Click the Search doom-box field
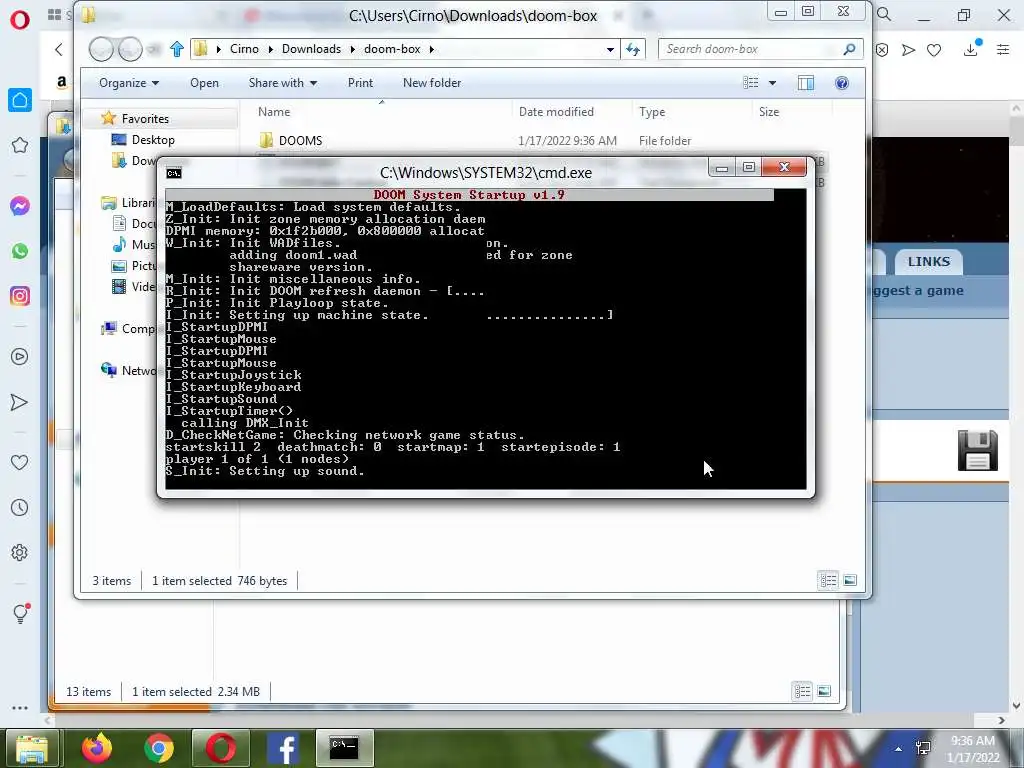The width and height of the screenshot is (1024, 768). point(761,49)
